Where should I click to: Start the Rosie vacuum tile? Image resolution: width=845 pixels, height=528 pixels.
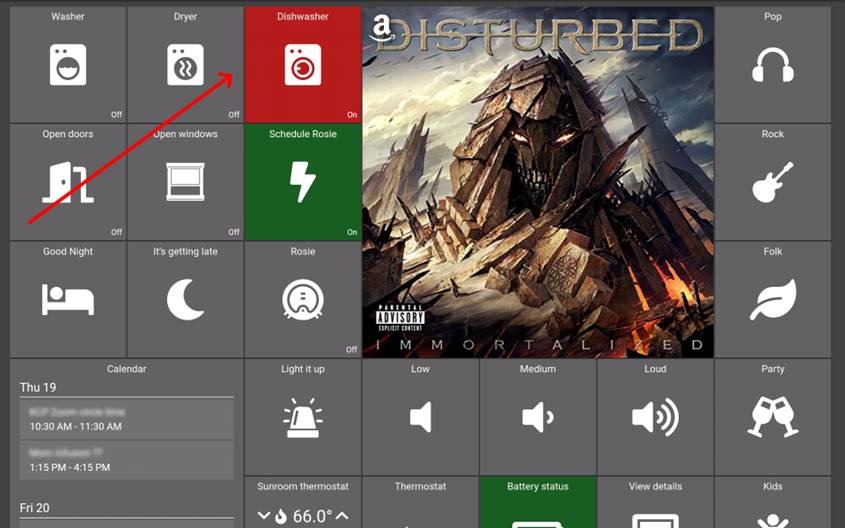[x=302, y=299]
